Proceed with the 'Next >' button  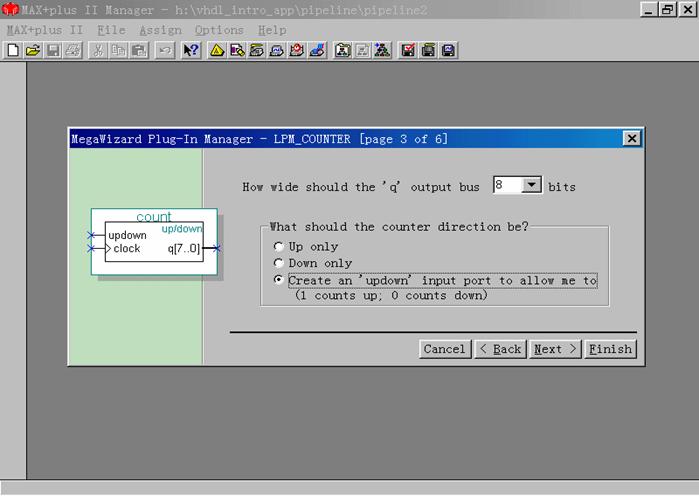tap(555, 349)
